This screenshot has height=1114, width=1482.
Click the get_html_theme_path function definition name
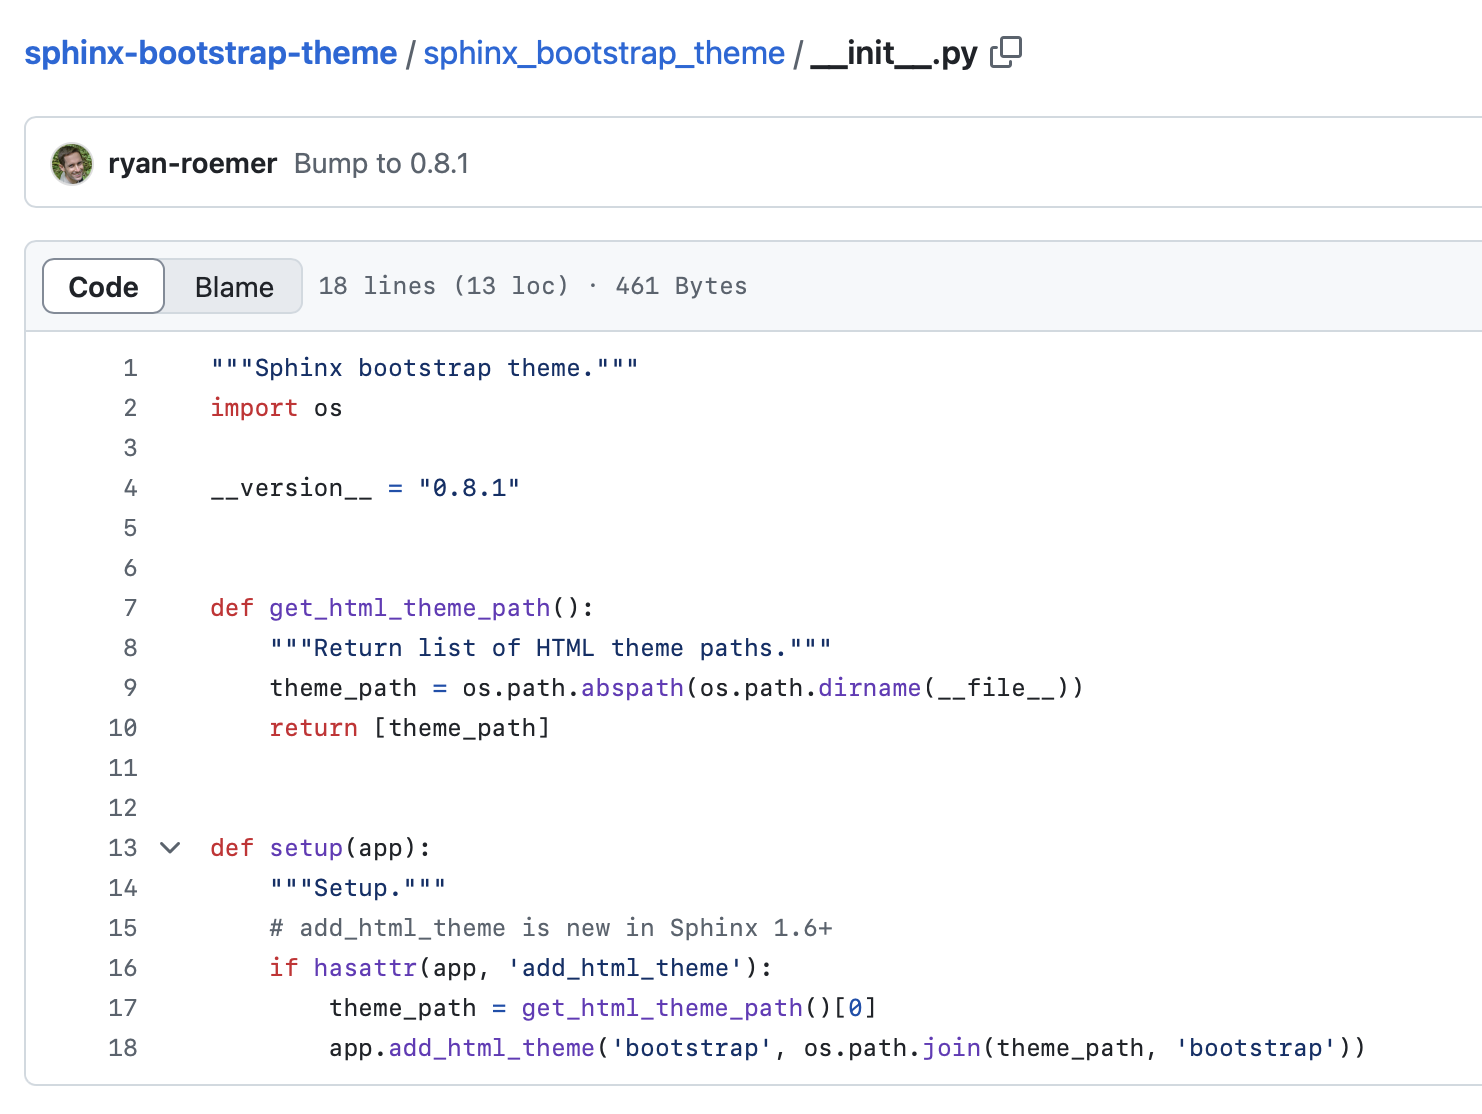click(x=410, y=608)
